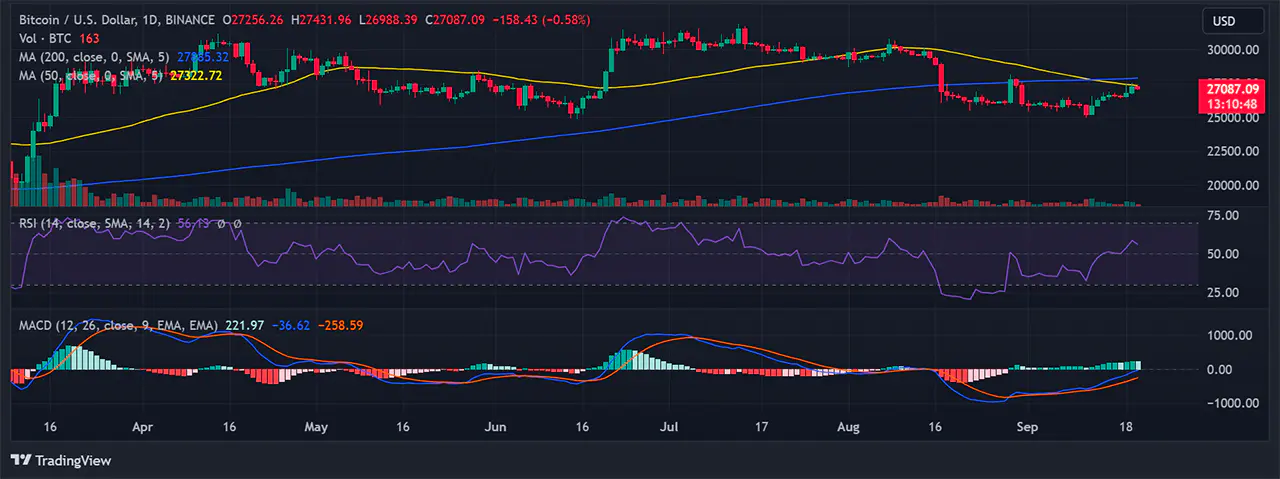Viewport: 1280px width, 479px height.
Task: Click the Jul date on time axis
Action: click(x=671, y=426)
